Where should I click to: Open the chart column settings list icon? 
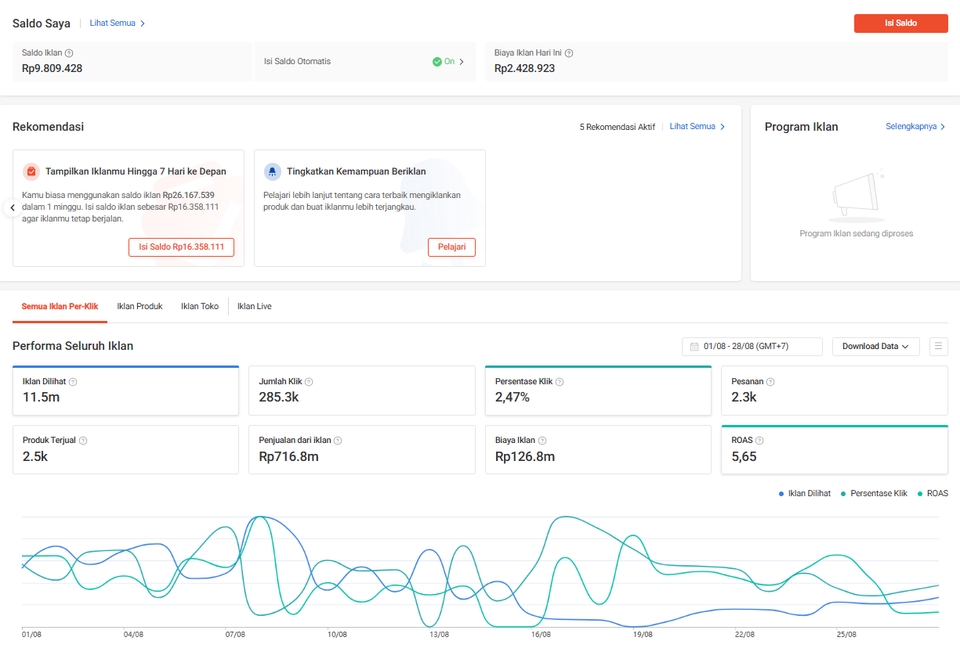[938, 346]
